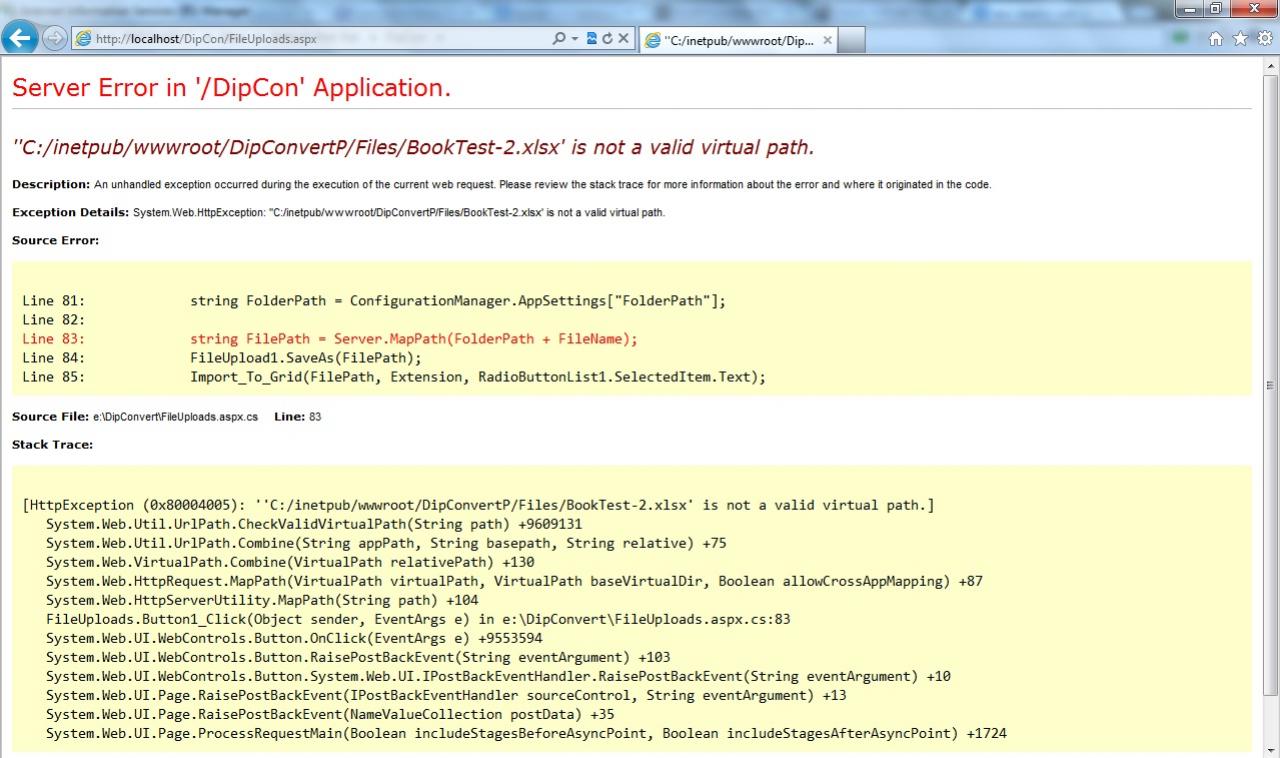This screenshot has width=1280, height=758.
Task: Open the Home icon in the toolbar
Action: coord(1217,39)
